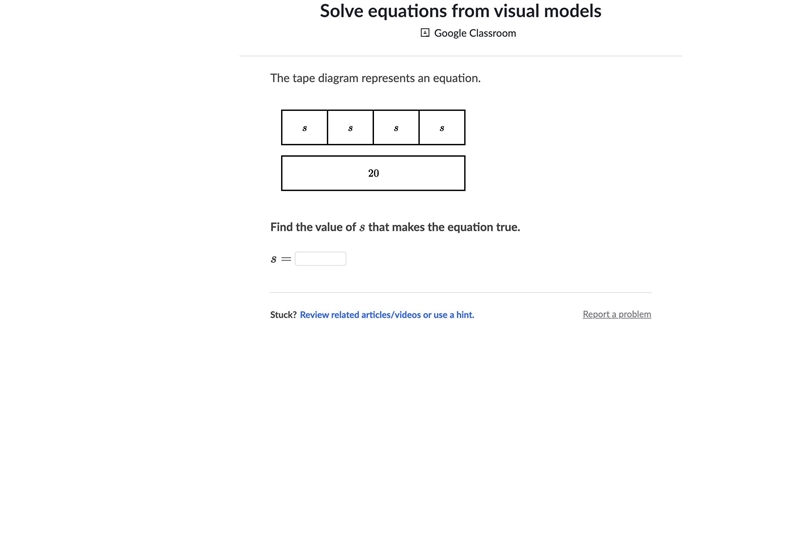Viewport: 800px width, 558px height.
Task: Click the bold Find the value of s prompt
Action: click(395, 227)
